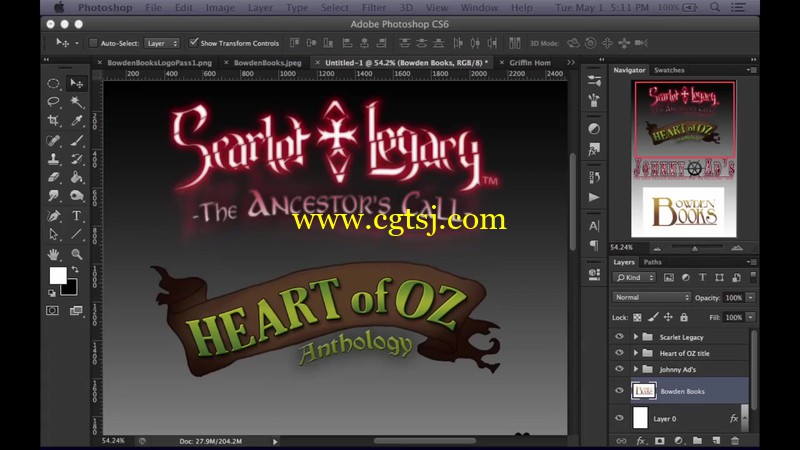This screenshot has height=450, width=800.
Task: Toggle Quick Mask mode
Action: tap(52, 310)
